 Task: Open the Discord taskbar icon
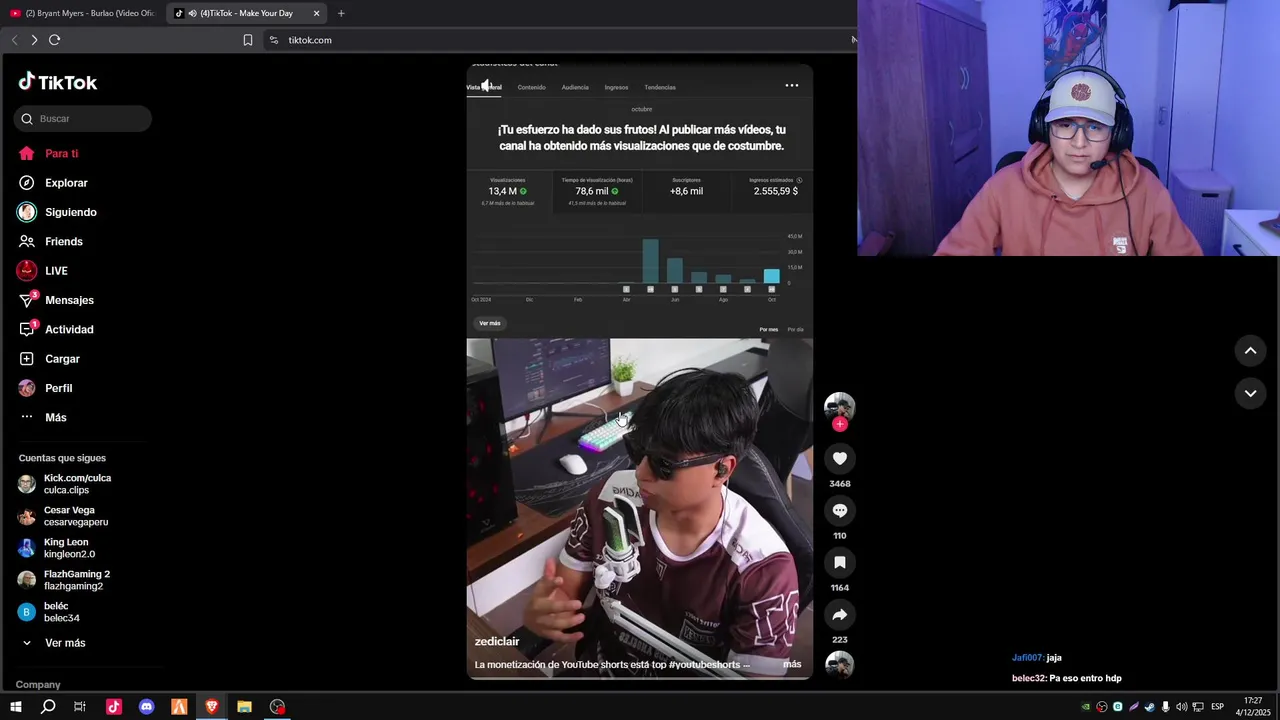tap(147, 707)
